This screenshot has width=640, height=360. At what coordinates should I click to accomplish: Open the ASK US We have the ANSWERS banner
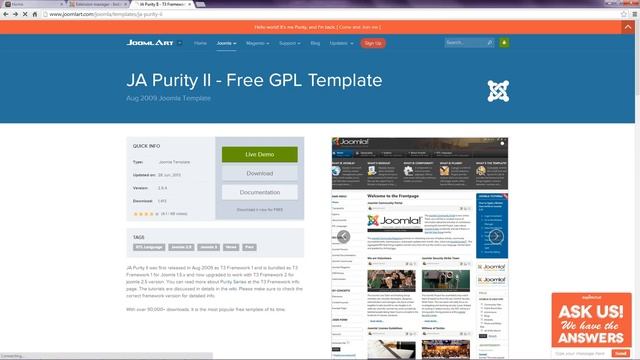591,320
